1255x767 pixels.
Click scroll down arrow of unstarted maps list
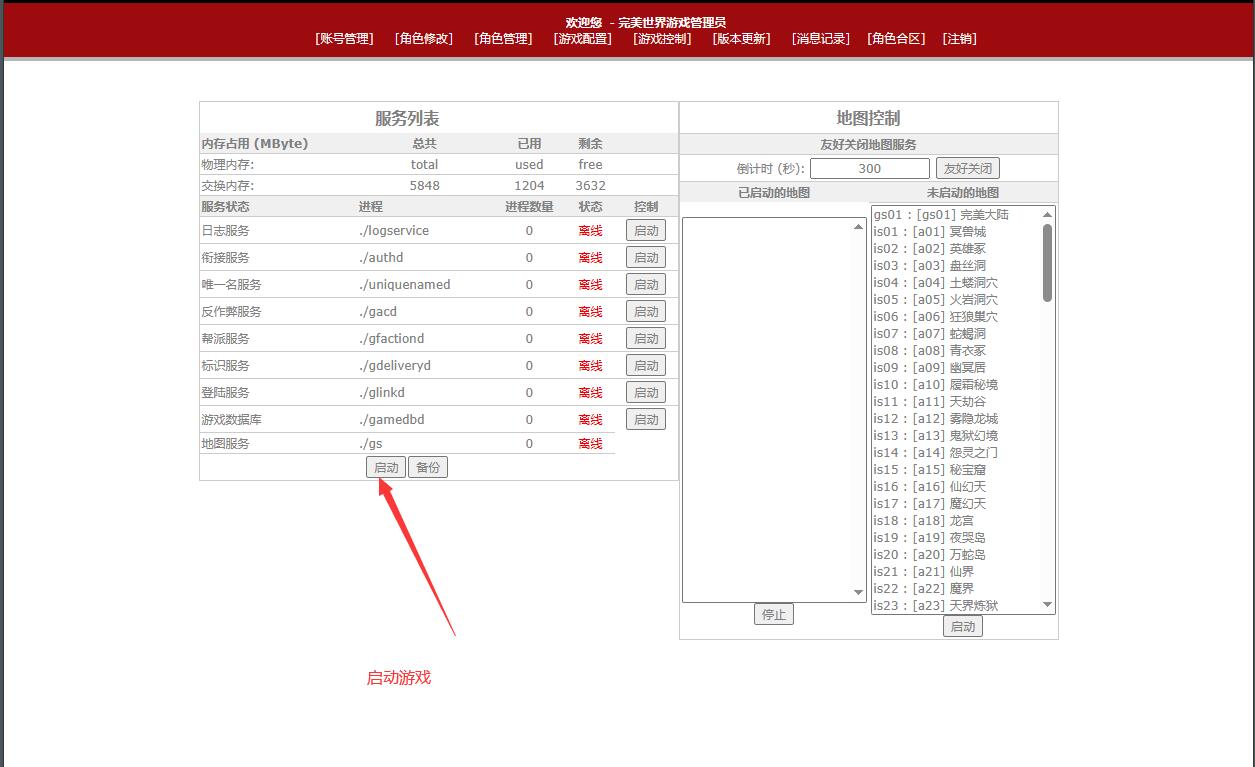(x=1047, y=605)
